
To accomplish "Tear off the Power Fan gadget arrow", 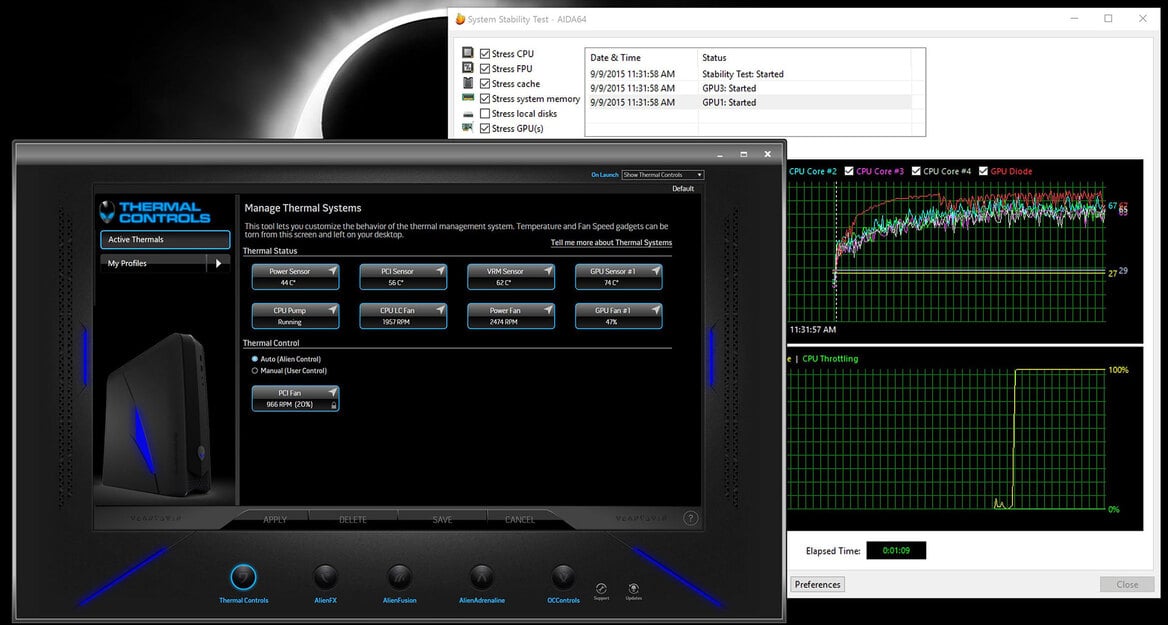I will (548, 310).
